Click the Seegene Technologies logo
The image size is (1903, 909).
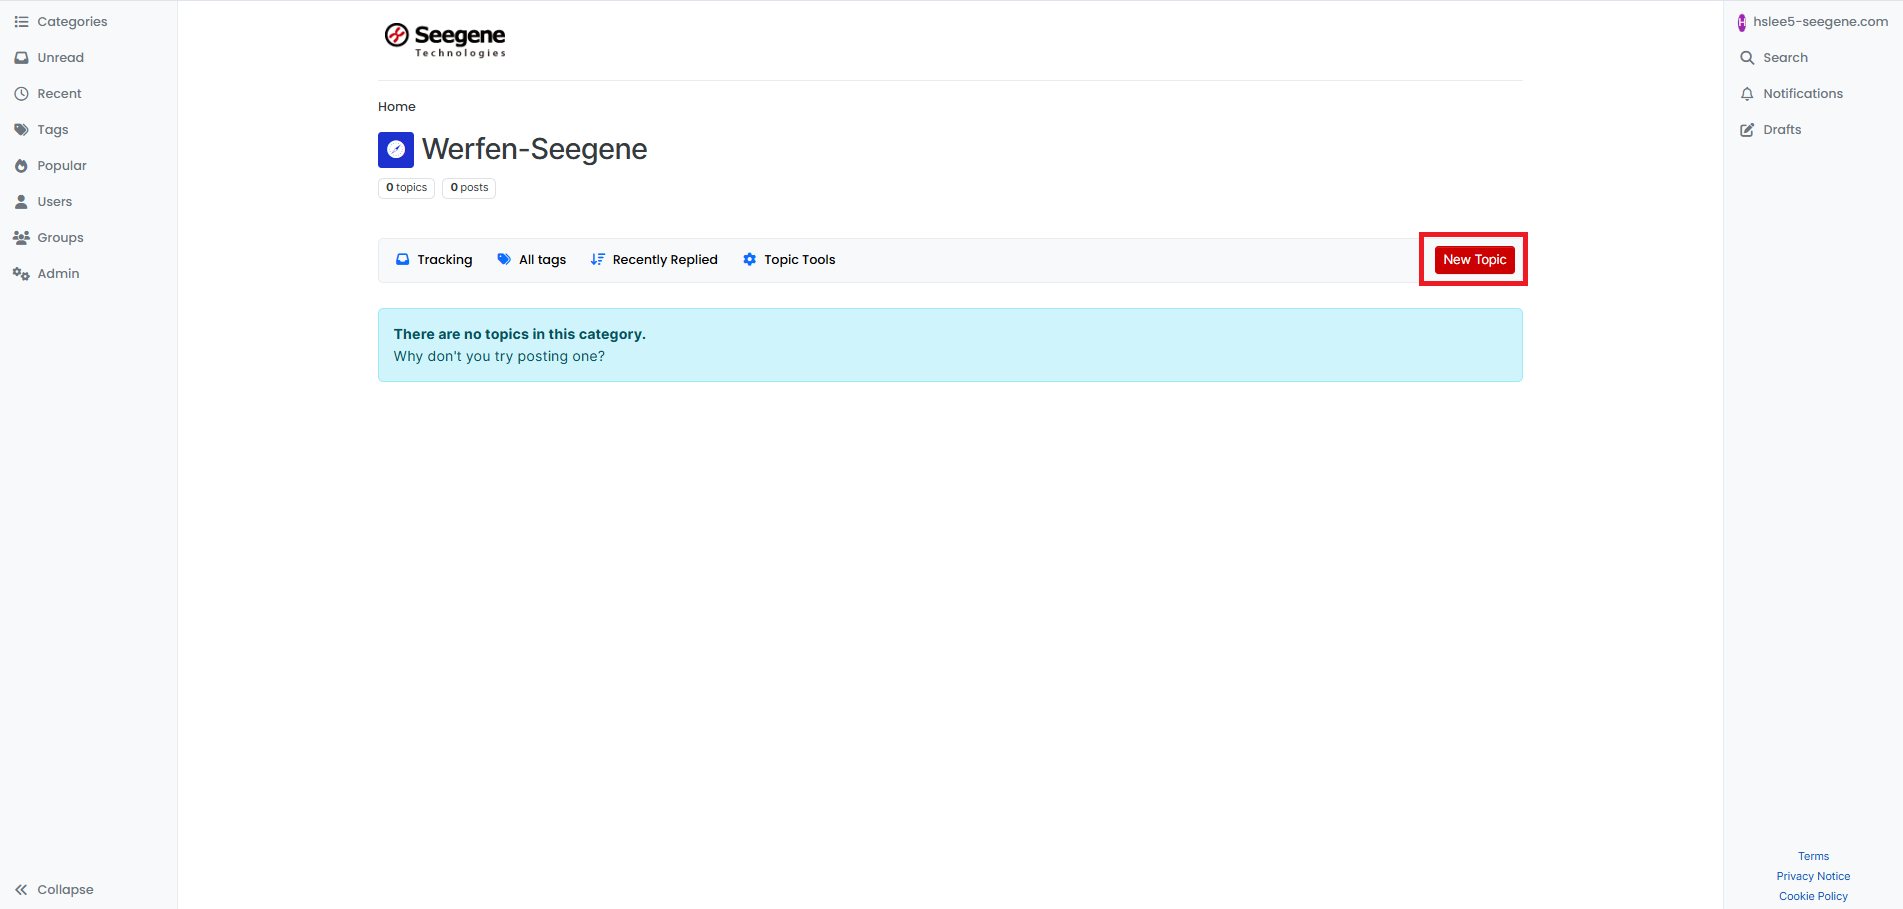click(x=445, y=40)
